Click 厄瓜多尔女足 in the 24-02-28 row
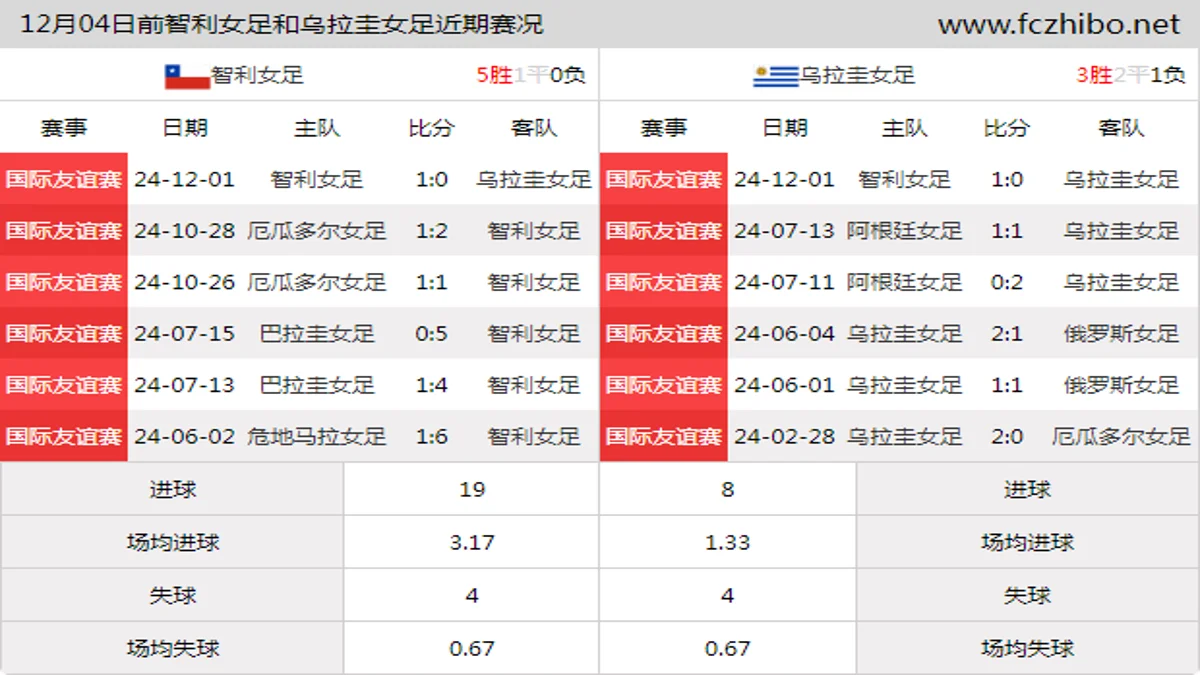This screenshot has width=1200, height=675. pos(1122,436)
